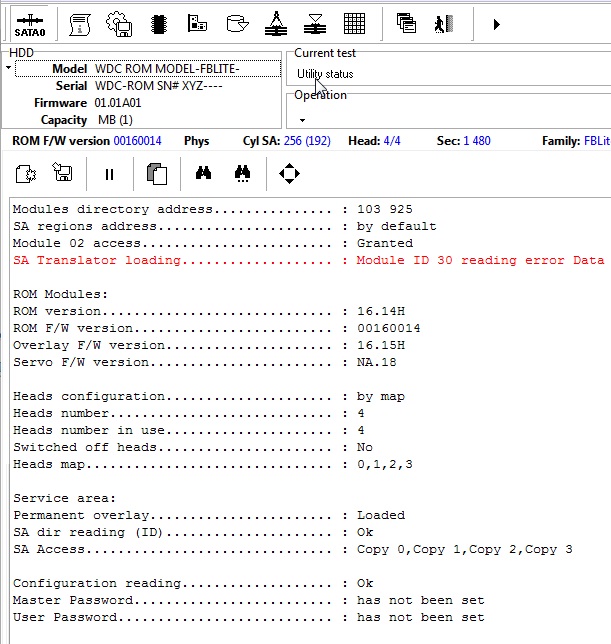The width and height of the screenshot is (611, 644).
Task: Click the compass-over-lines test icon
Action: pyautogui.click(x=276, y=23)
